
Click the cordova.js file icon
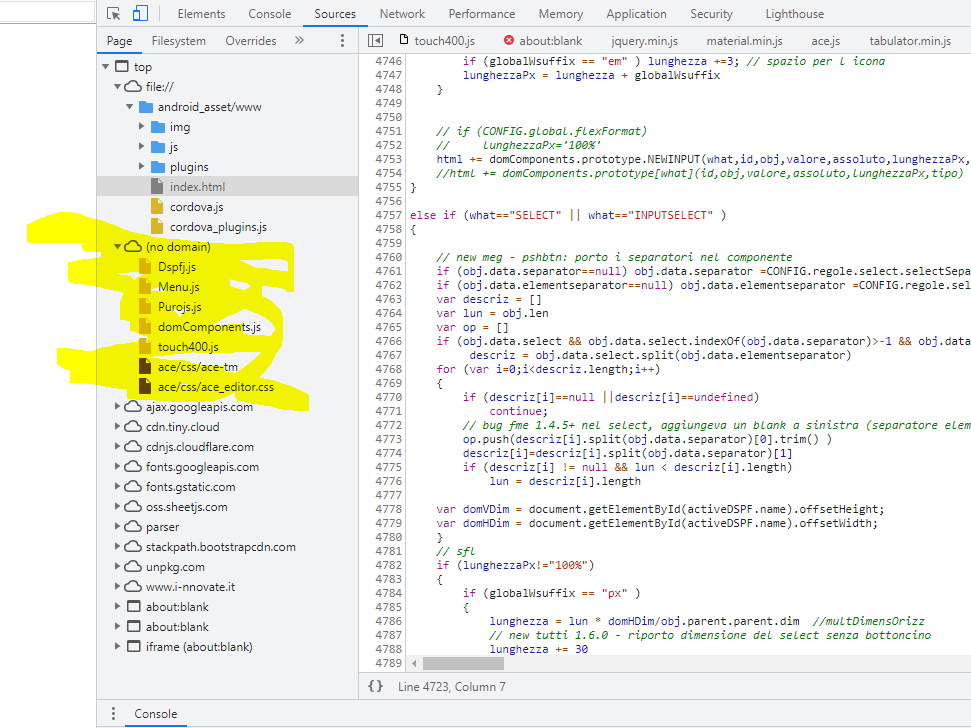click(x=156, y=206)
